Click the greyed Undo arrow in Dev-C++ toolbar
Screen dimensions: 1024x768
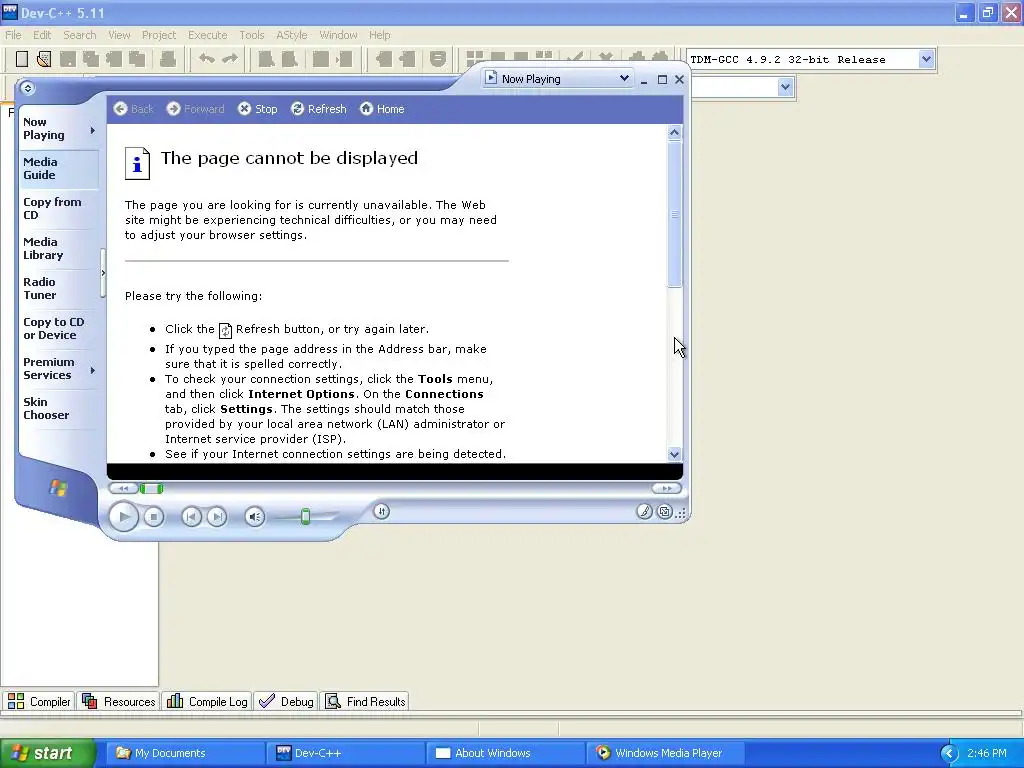207,59
